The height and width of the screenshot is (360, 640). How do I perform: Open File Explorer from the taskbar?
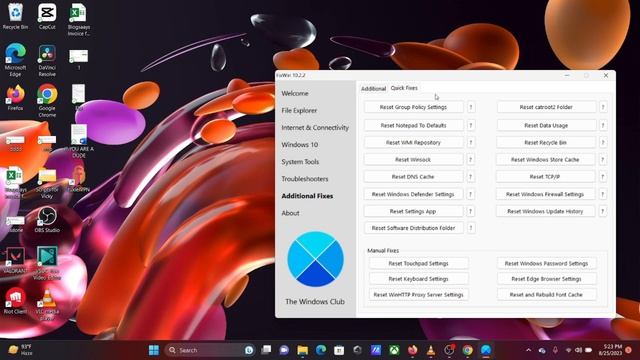coord(302,350)
